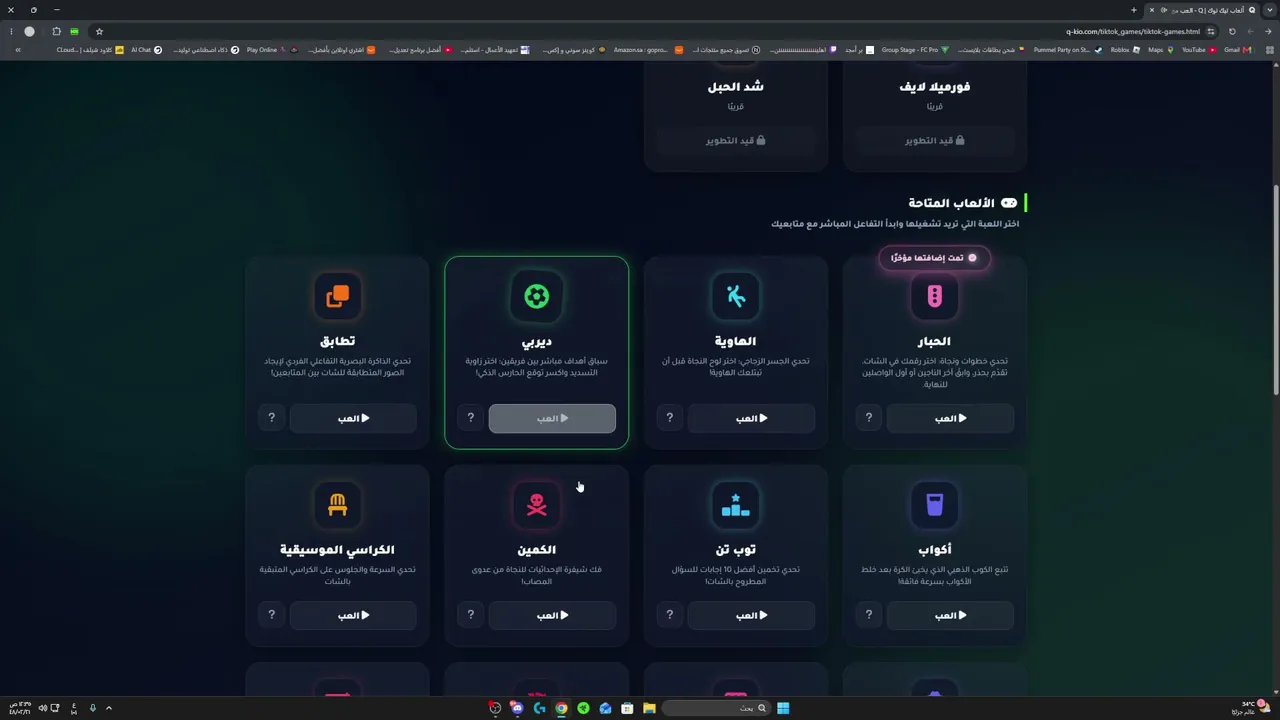Screen dimensions: 1280x720
Task: Play the Al-Jabbar game
Action: pos(950,418)
